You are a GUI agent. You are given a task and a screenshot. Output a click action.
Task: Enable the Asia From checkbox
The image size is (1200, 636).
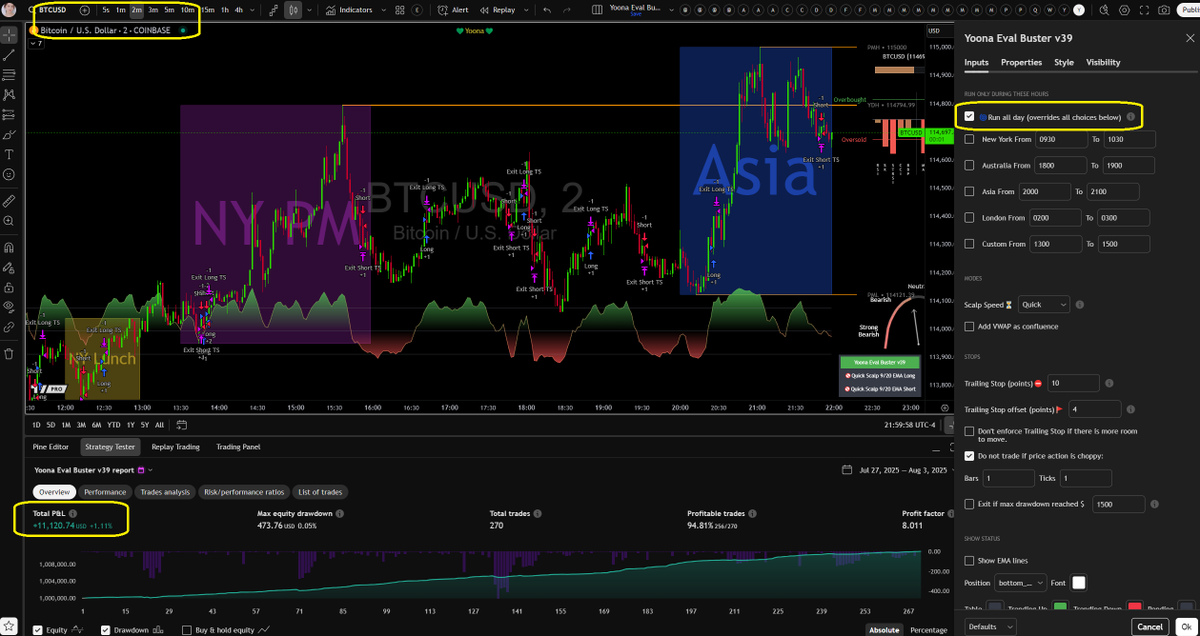click(x=969, y=191)
